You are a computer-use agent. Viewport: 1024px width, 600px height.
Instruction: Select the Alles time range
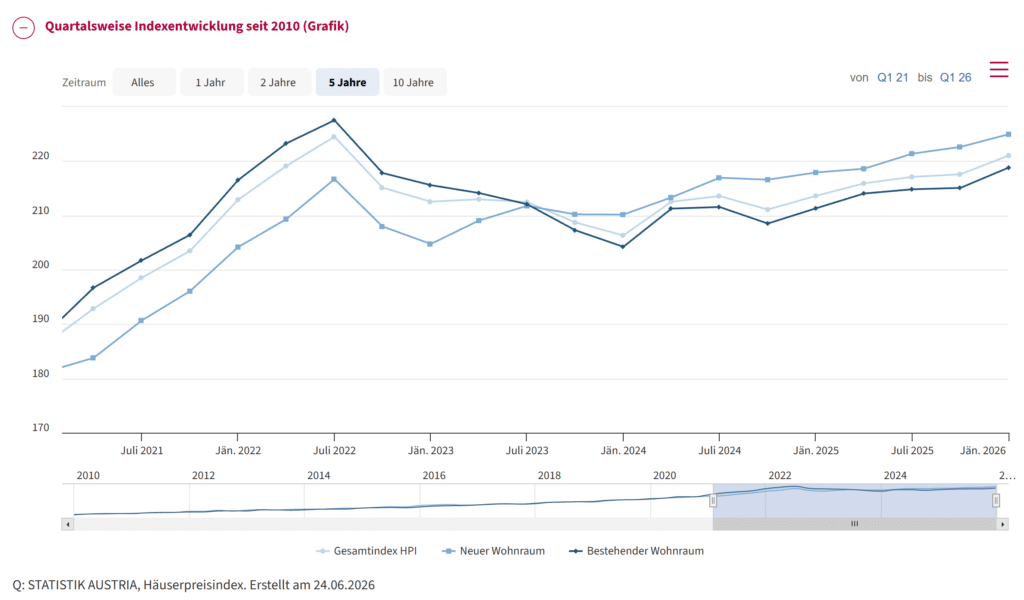point(143,82)
